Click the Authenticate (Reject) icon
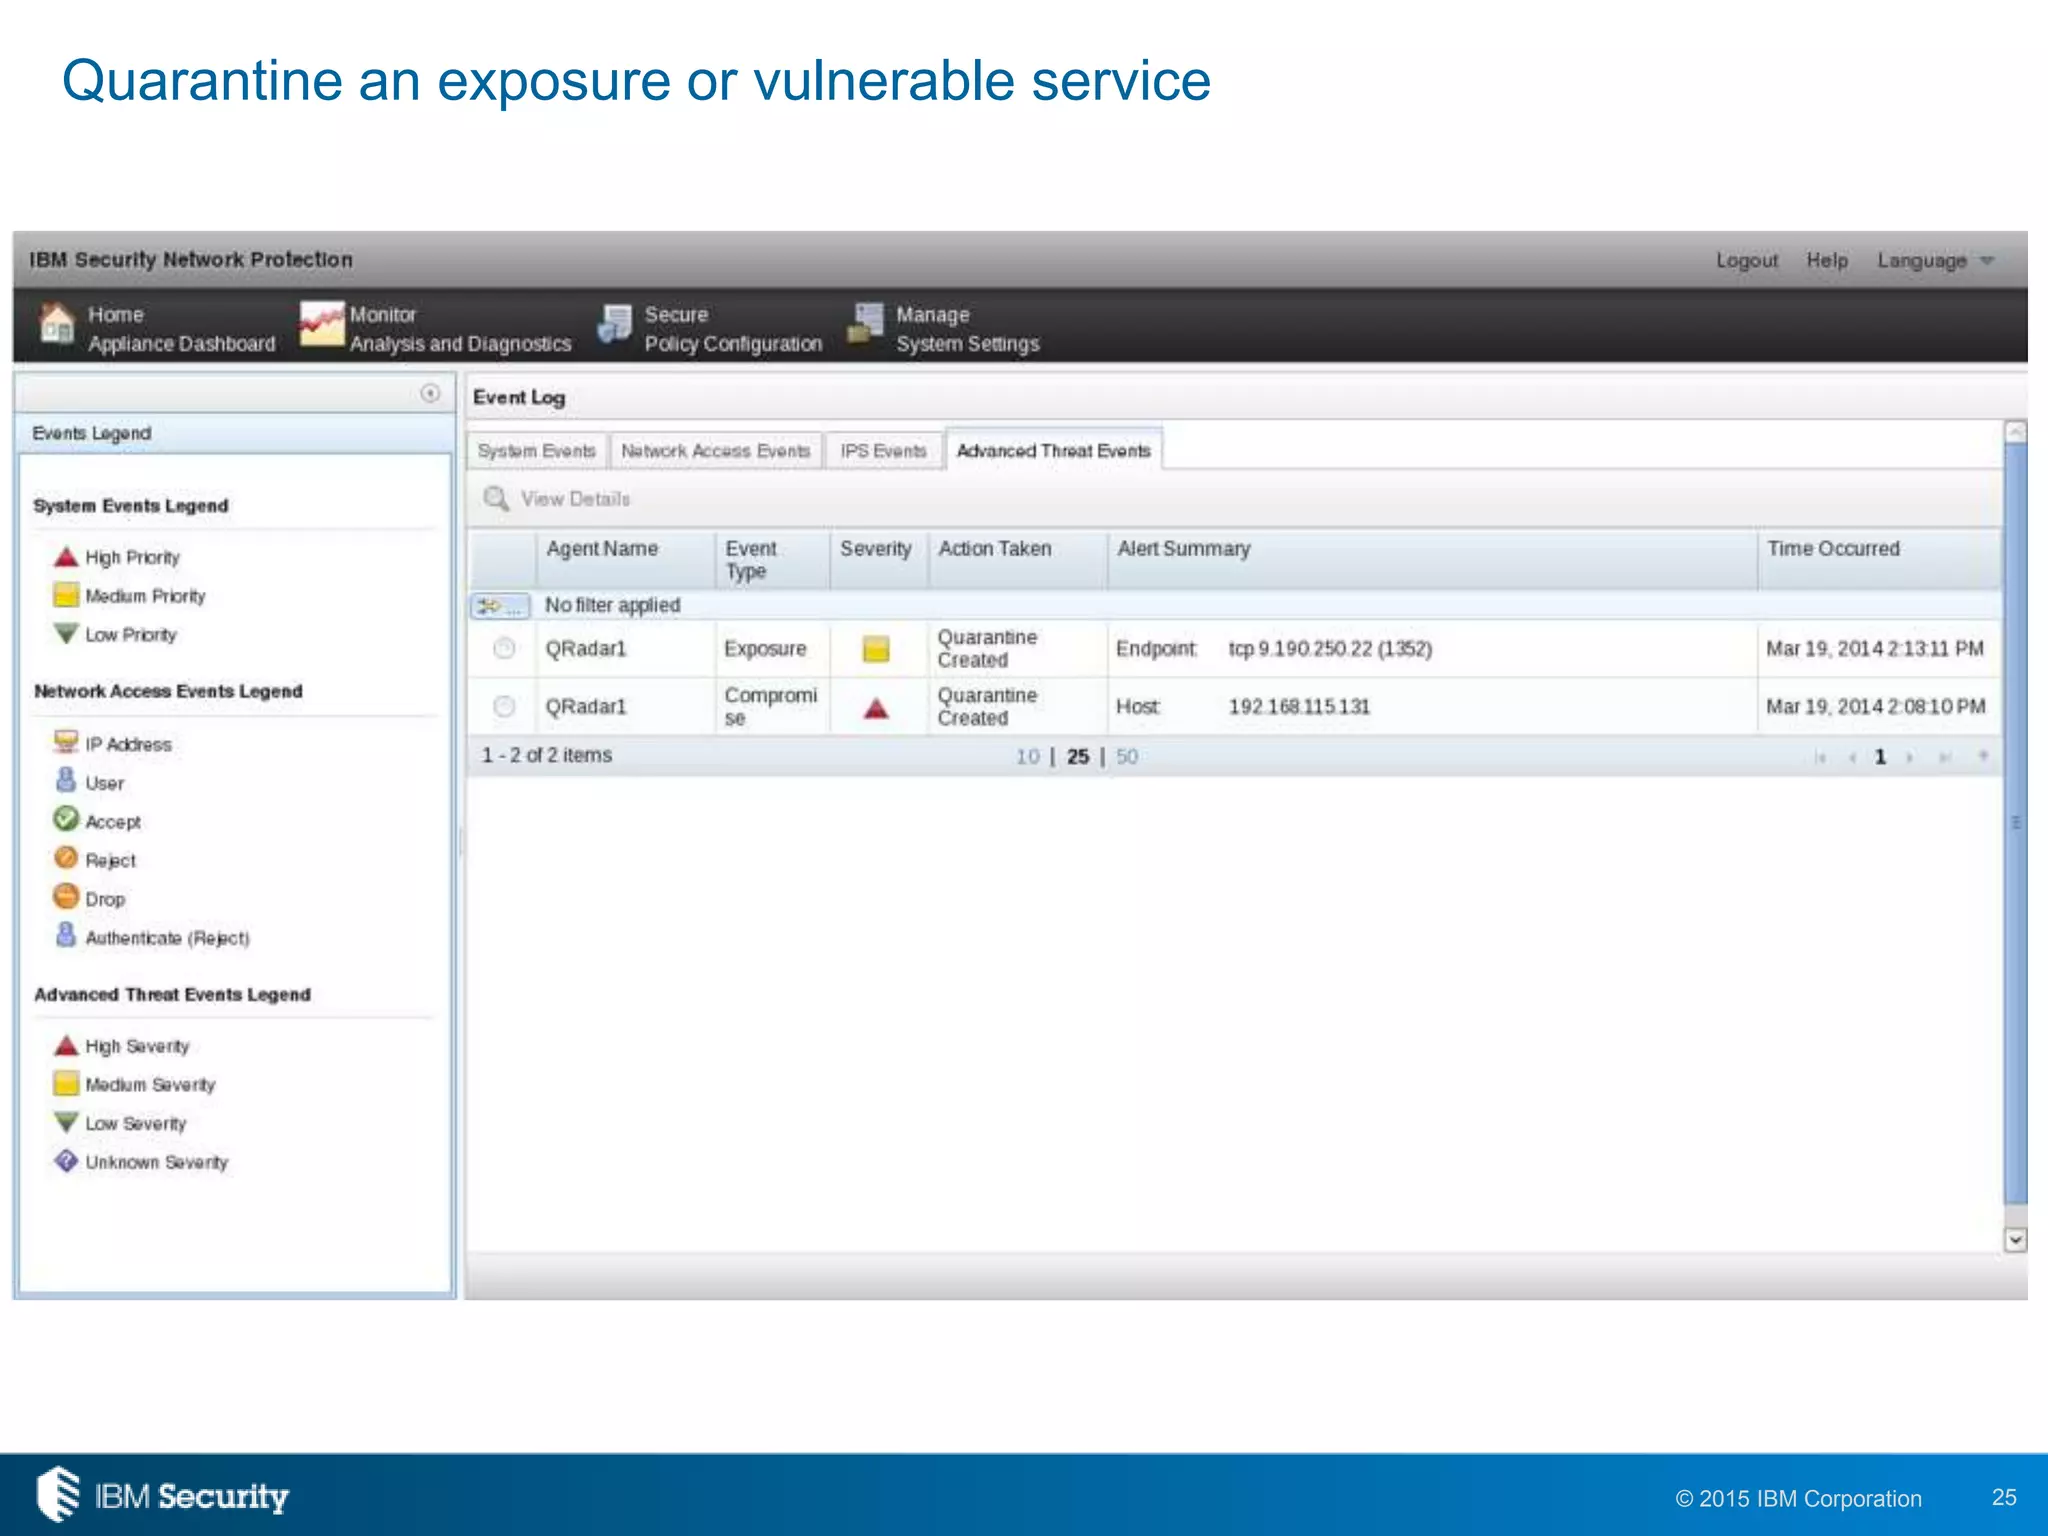 tap(66, 935)
